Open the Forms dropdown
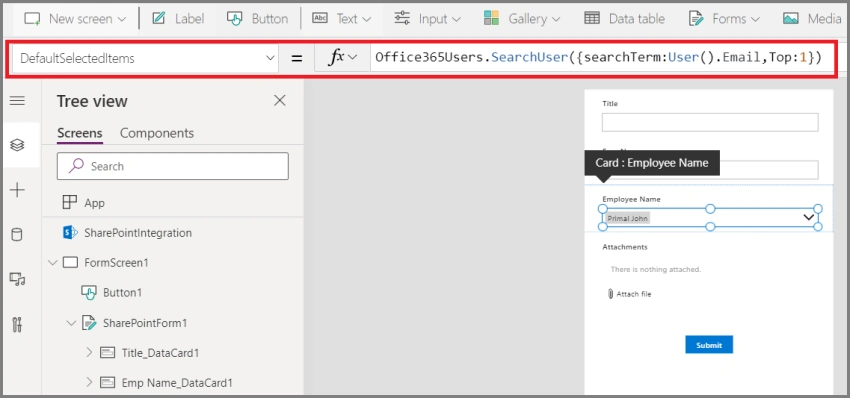This screenshot has height=398, width=850. pos(724,19)
